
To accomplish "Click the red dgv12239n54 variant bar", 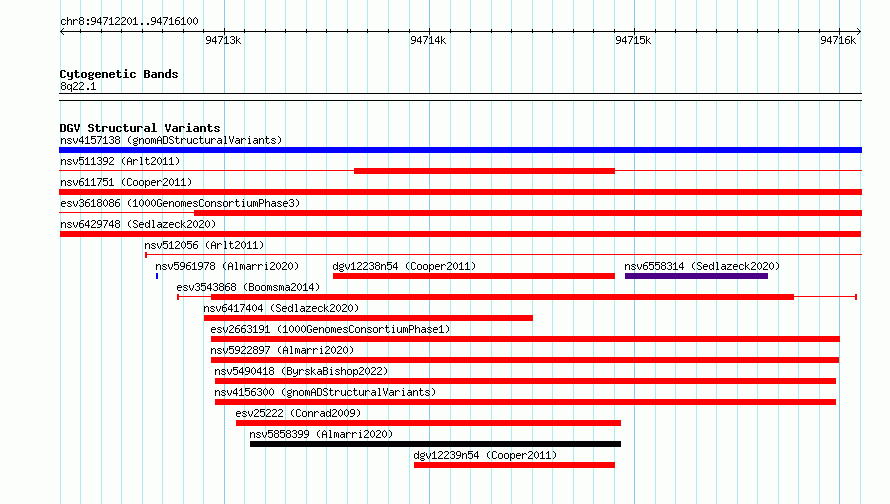I will 514,465.
